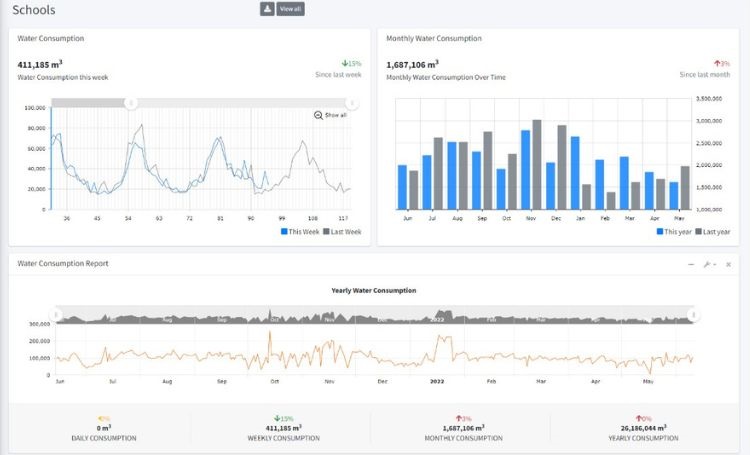Close the Water Consumption Report panel
750x455 pixels.
coord(728,264)
